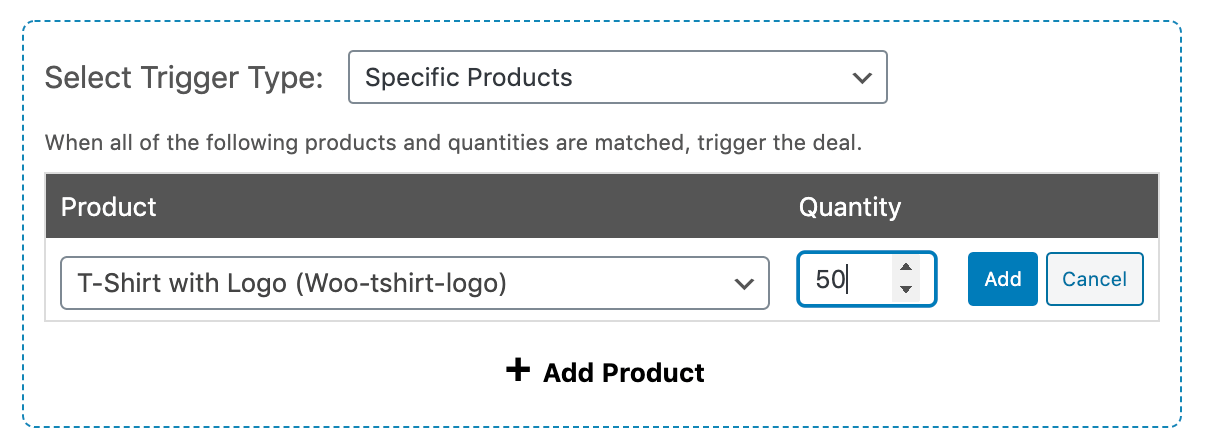Increase quantity with the up stepper arrow
This screenshot has width=1208, height=444.
coord(905,268)
